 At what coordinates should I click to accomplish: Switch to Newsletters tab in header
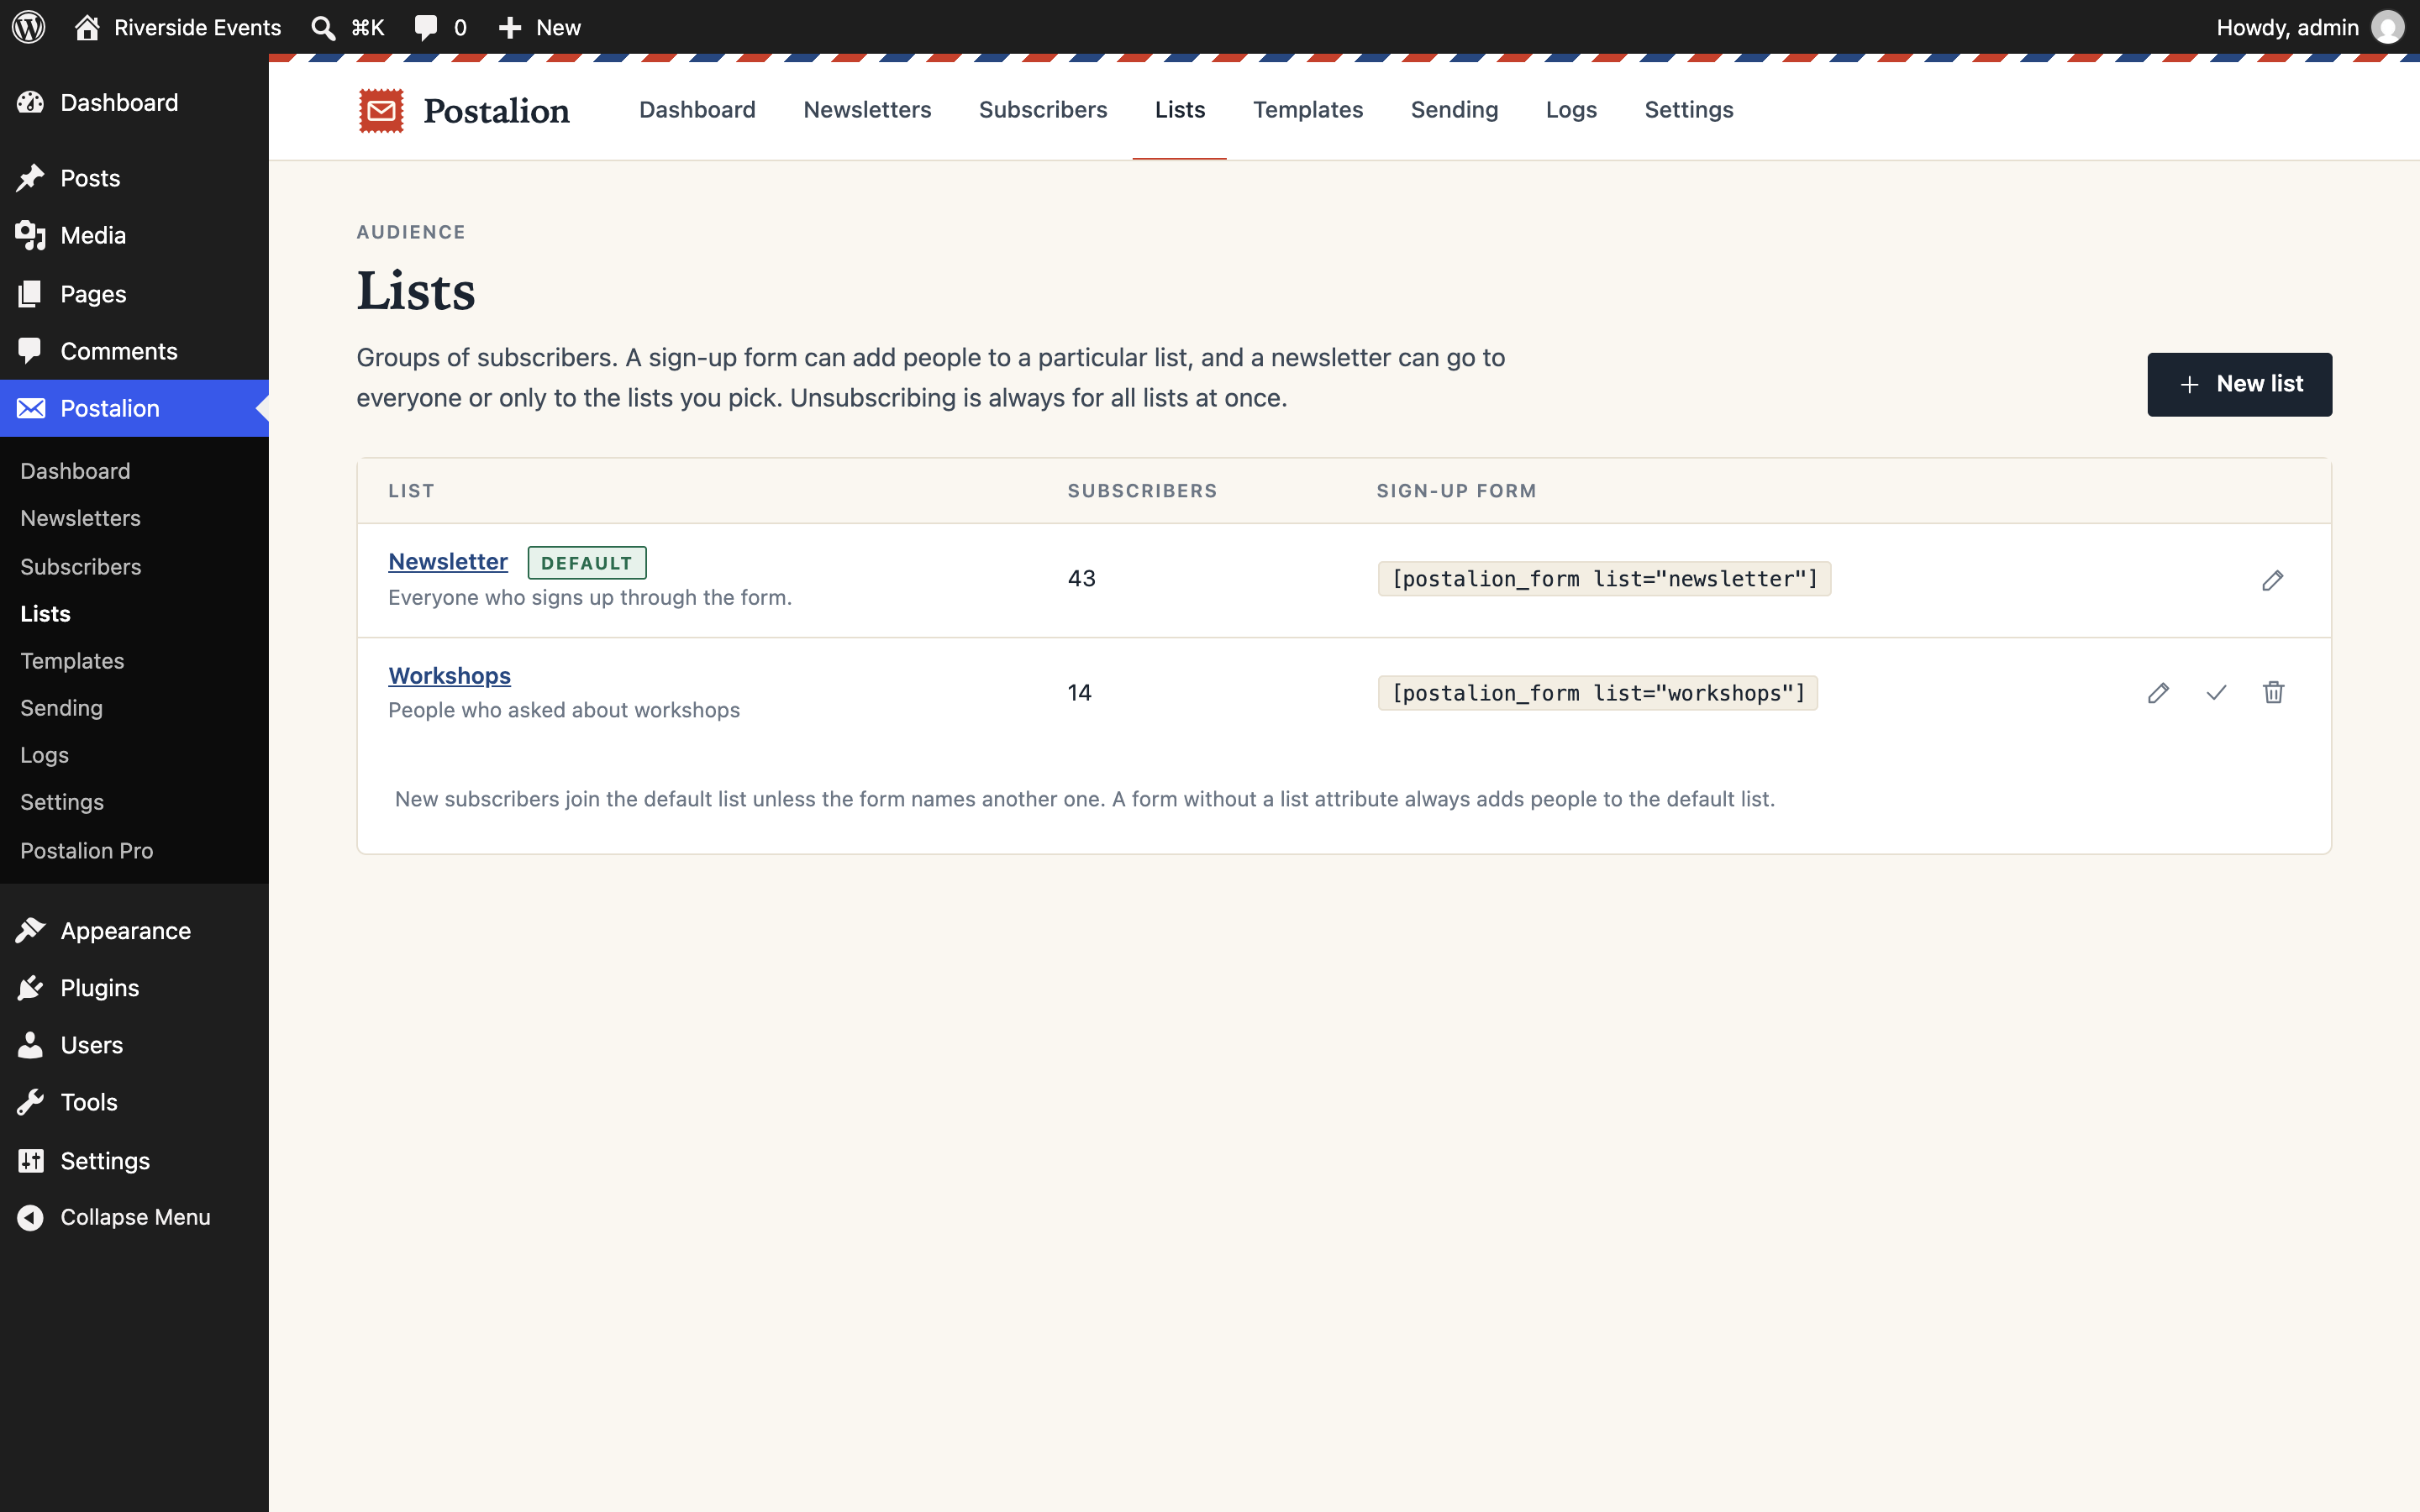867,110
